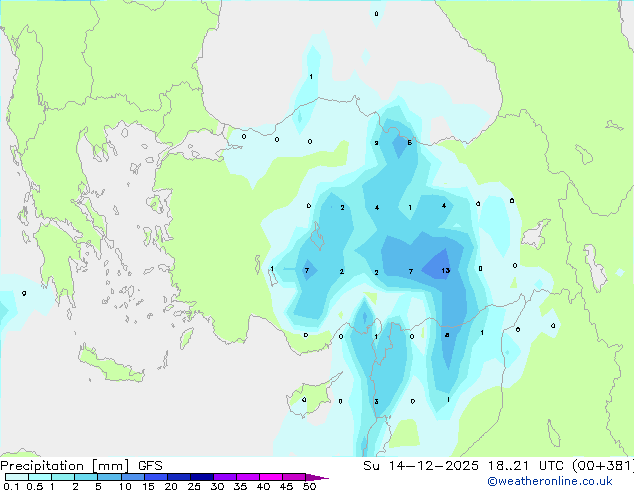Click the 0.1–0.5 mm lightest legend swatch
The image size is (634, 490).
pos(17,477)
